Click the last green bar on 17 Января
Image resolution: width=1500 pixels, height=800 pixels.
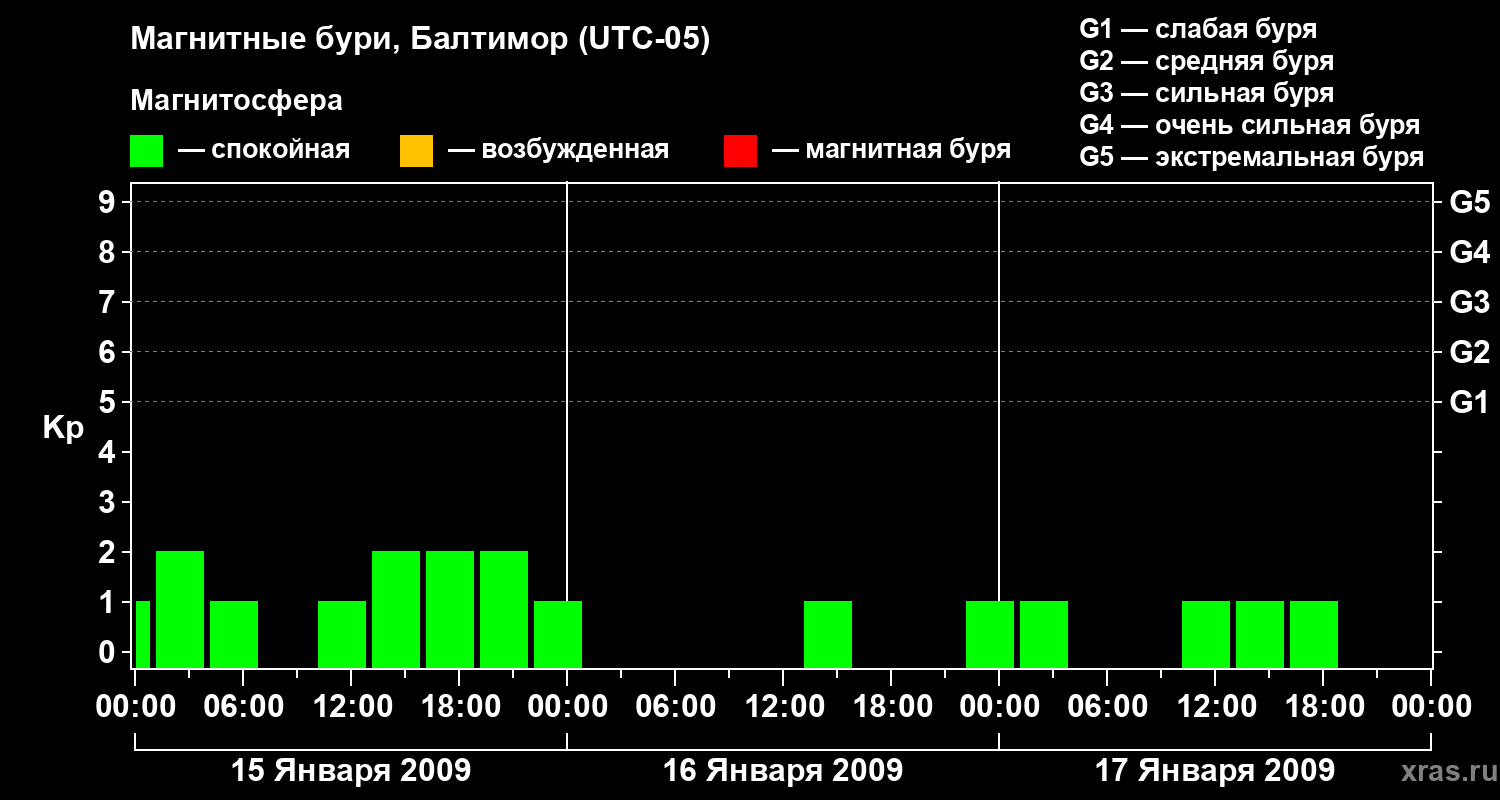(1314, 634)
